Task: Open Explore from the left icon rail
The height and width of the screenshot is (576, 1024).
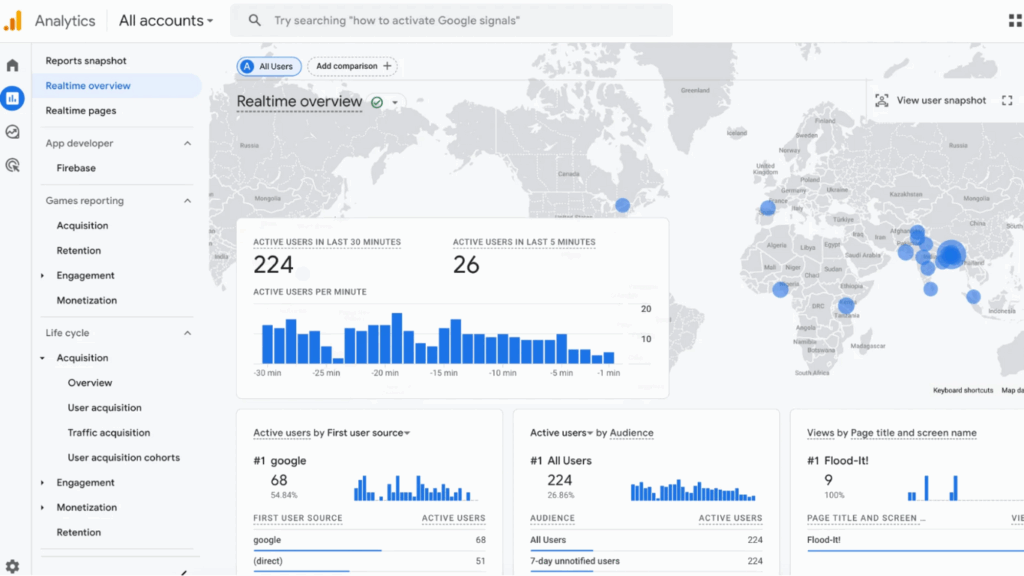Action: click(x=11, y=131)
